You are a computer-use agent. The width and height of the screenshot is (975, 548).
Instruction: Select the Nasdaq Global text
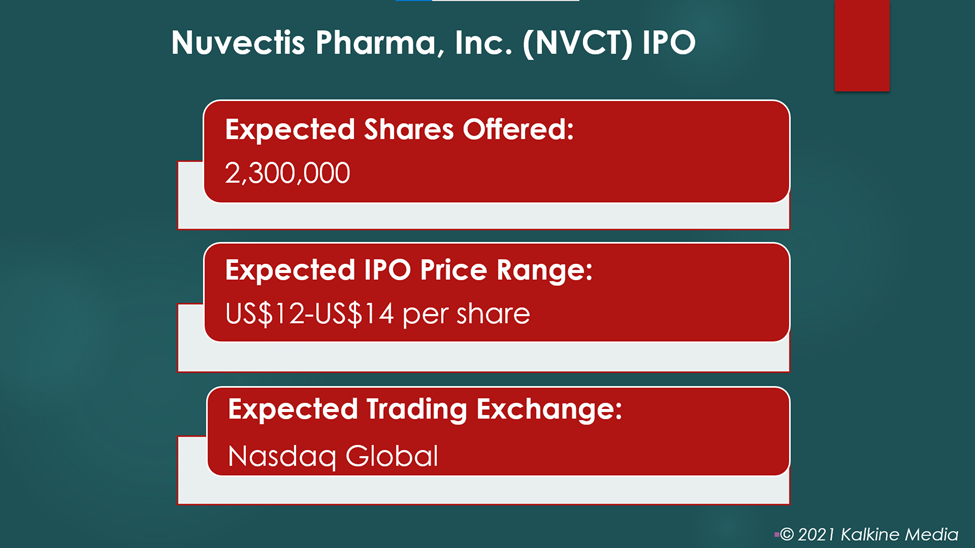click(333, 457)
